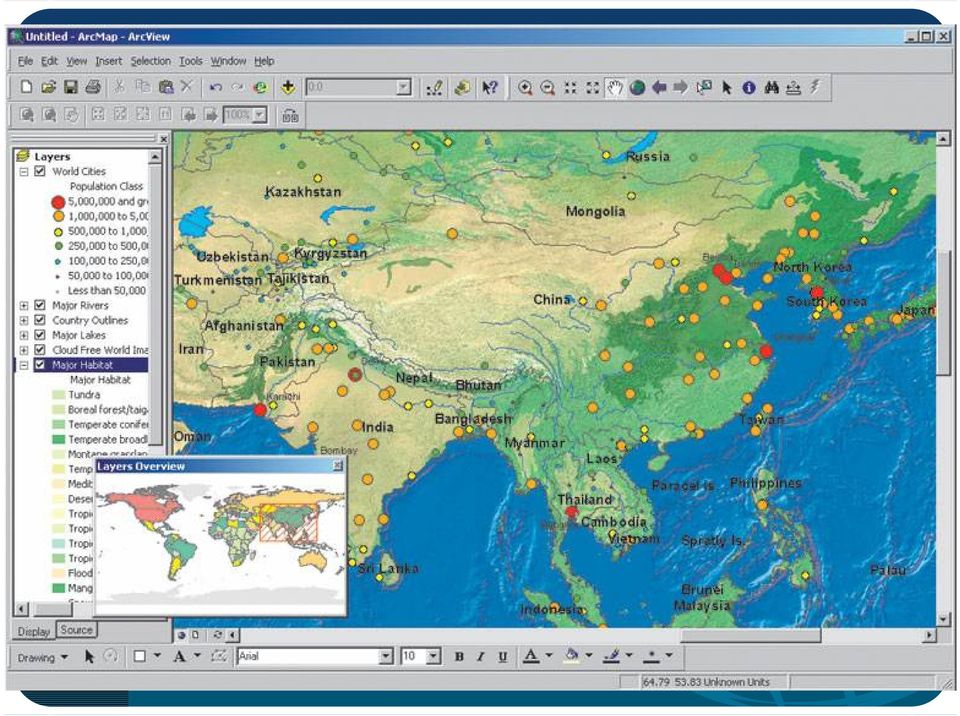Image resolution: width=960 pixels, height=716 pixels.
Task: Switch to the Source tab
Action: tap(77, 630)
